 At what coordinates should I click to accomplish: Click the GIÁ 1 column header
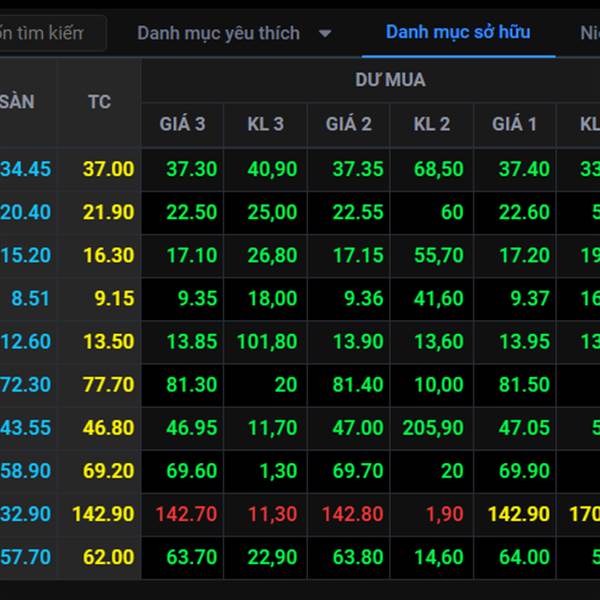pos(514,124)
